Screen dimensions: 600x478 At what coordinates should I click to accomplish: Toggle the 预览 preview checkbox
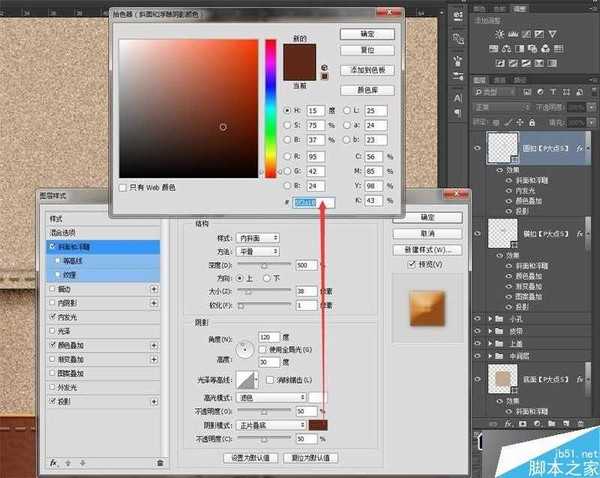(x=413, y=263)
